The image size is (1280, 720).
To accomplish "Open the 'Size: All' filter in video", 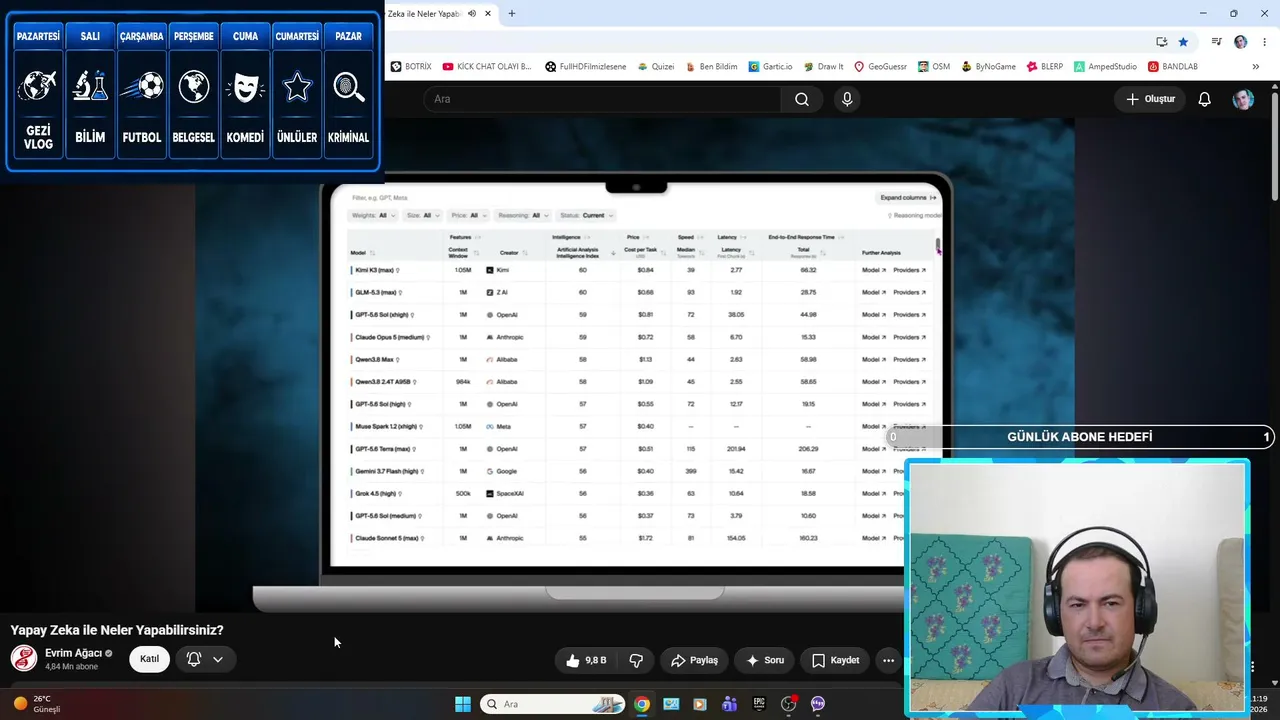I will tap(424, 215).
